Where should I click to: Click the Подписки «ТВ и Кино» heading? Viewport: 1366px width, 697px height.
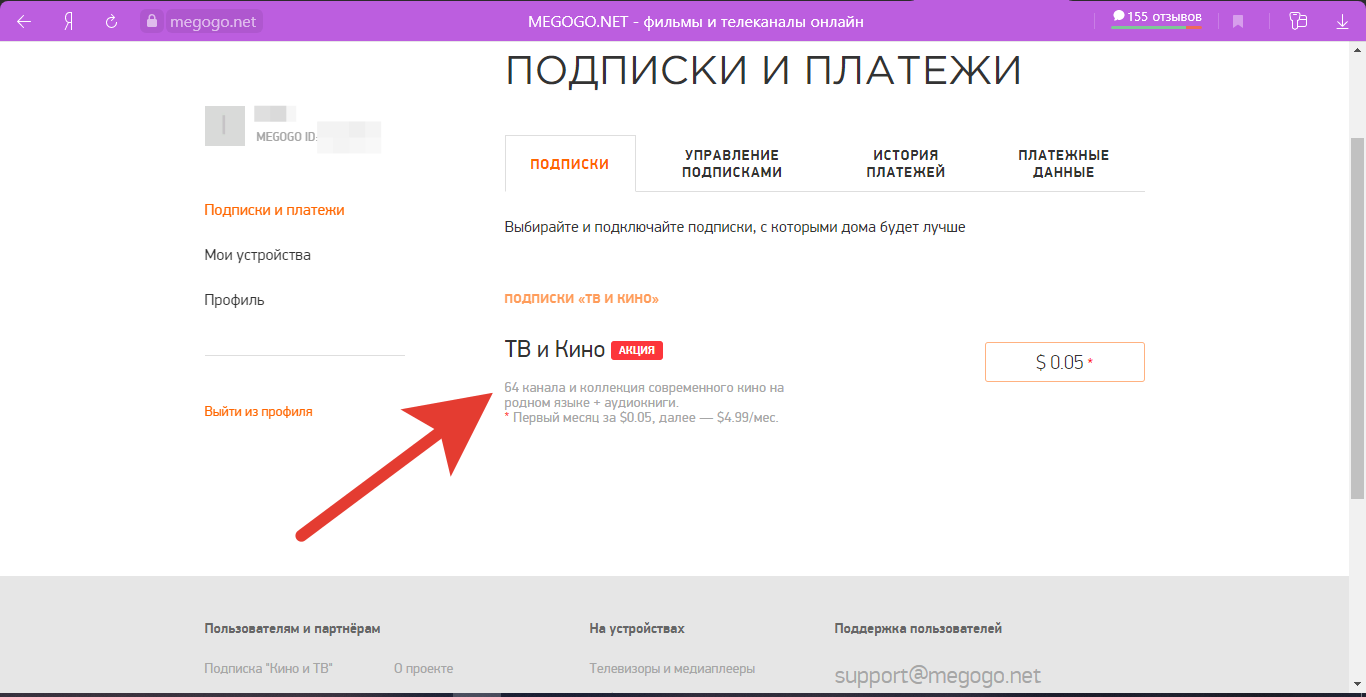click(x=582, y=299)
